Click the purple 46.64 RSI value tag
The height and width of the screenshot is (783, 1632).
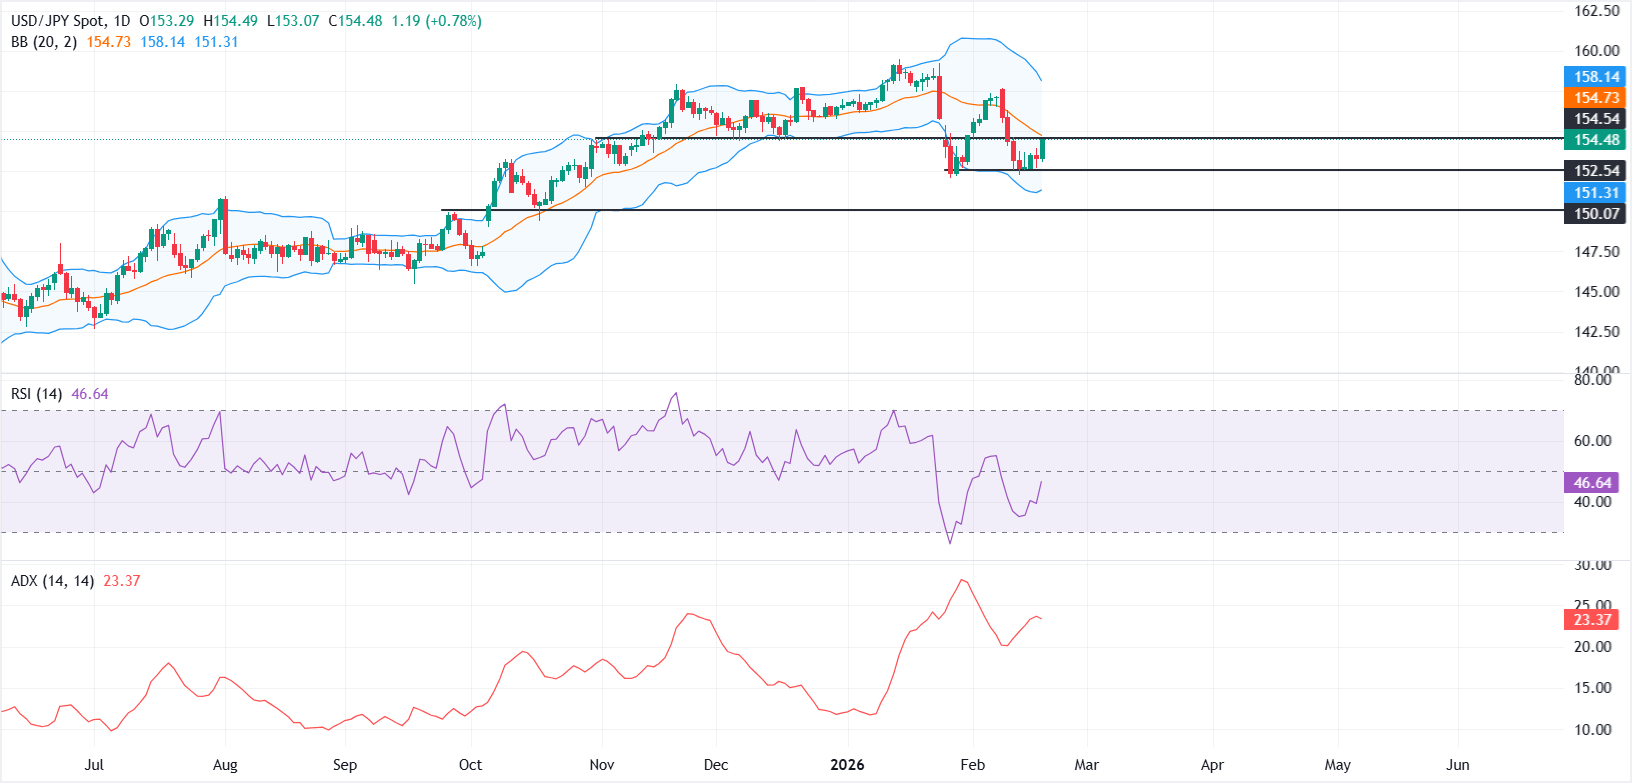(1592, 483)
